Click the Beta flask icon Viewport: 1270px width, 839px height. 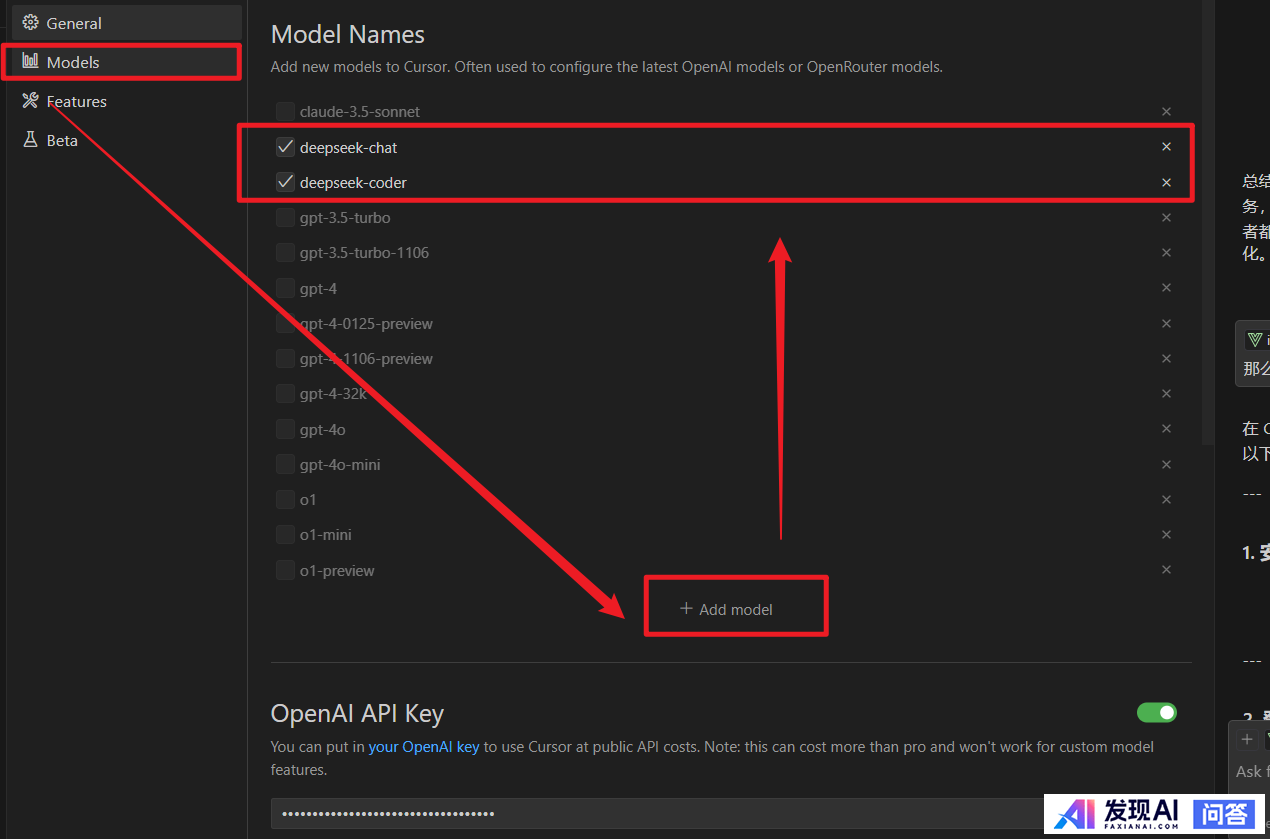[x=30, y=140]
